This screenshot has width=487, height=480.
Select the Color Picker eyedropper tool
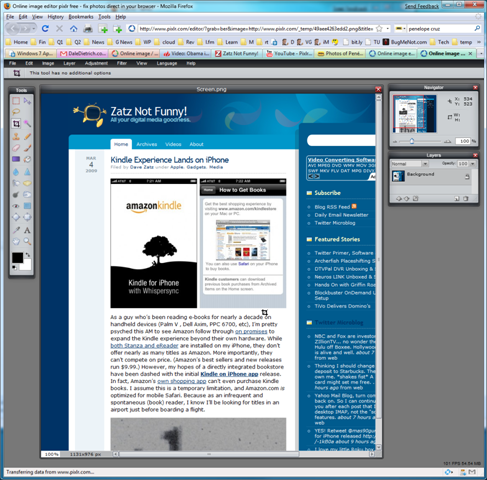click(16, 230)
